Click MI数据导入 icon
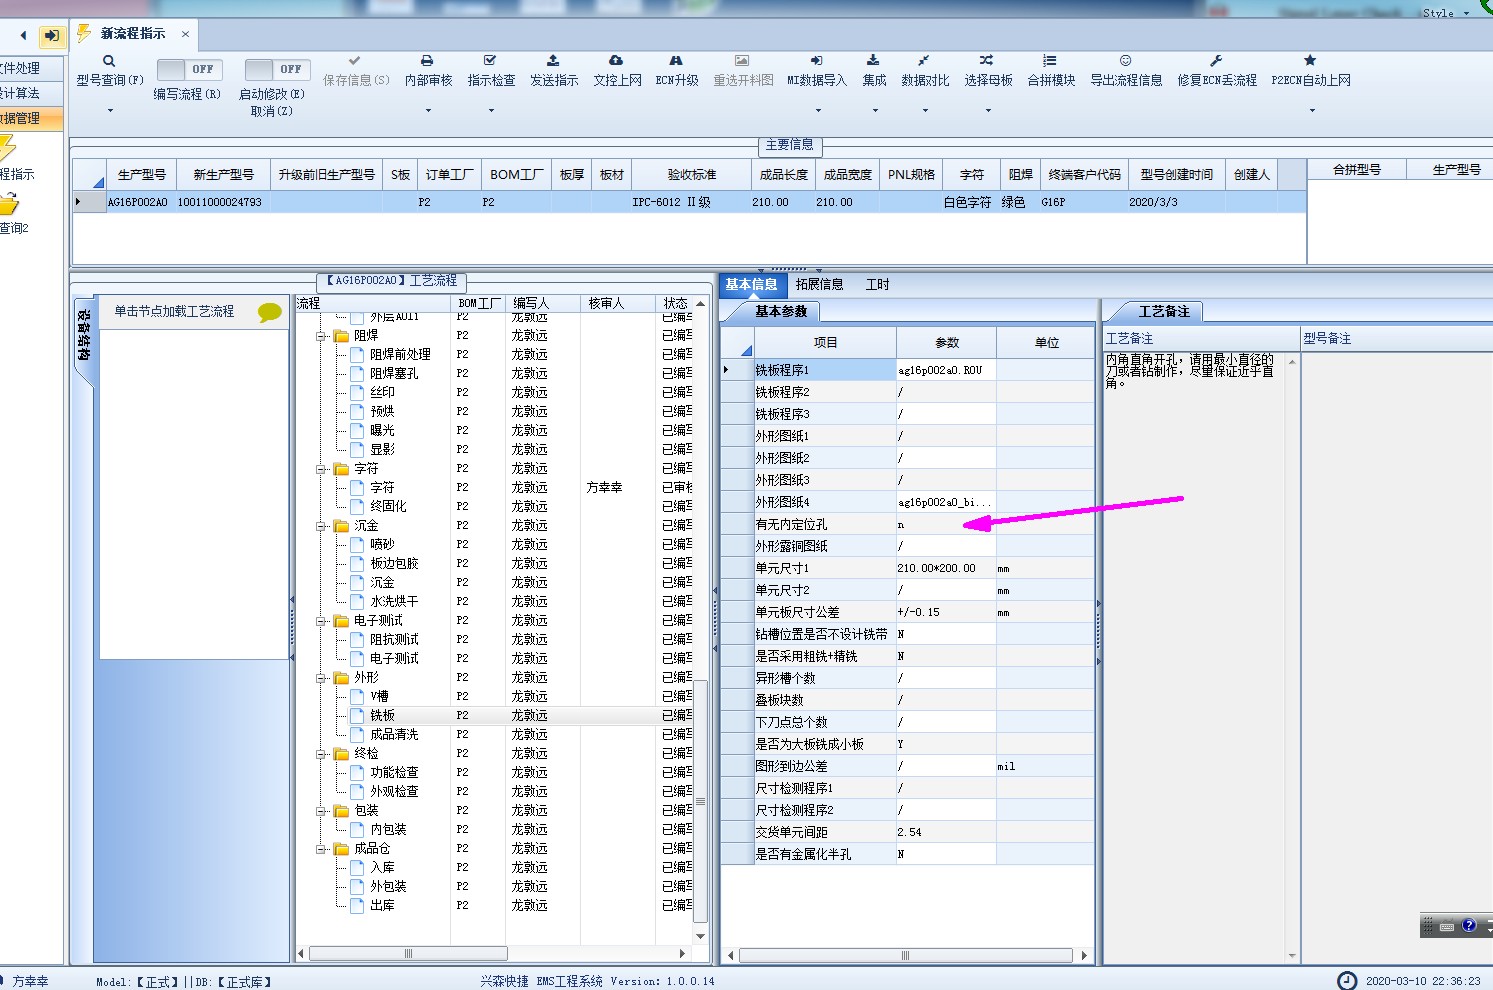Screen dimensions: 1493x990 [x=816, y=61]
